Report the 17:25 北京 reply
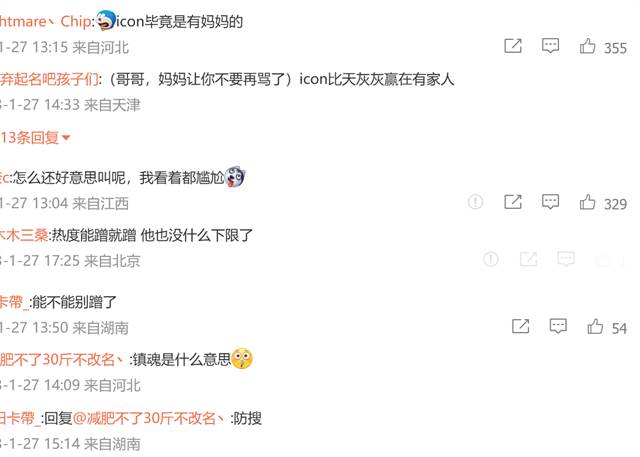This screenshot has width=640, height=457. click(x=491, y=259)
